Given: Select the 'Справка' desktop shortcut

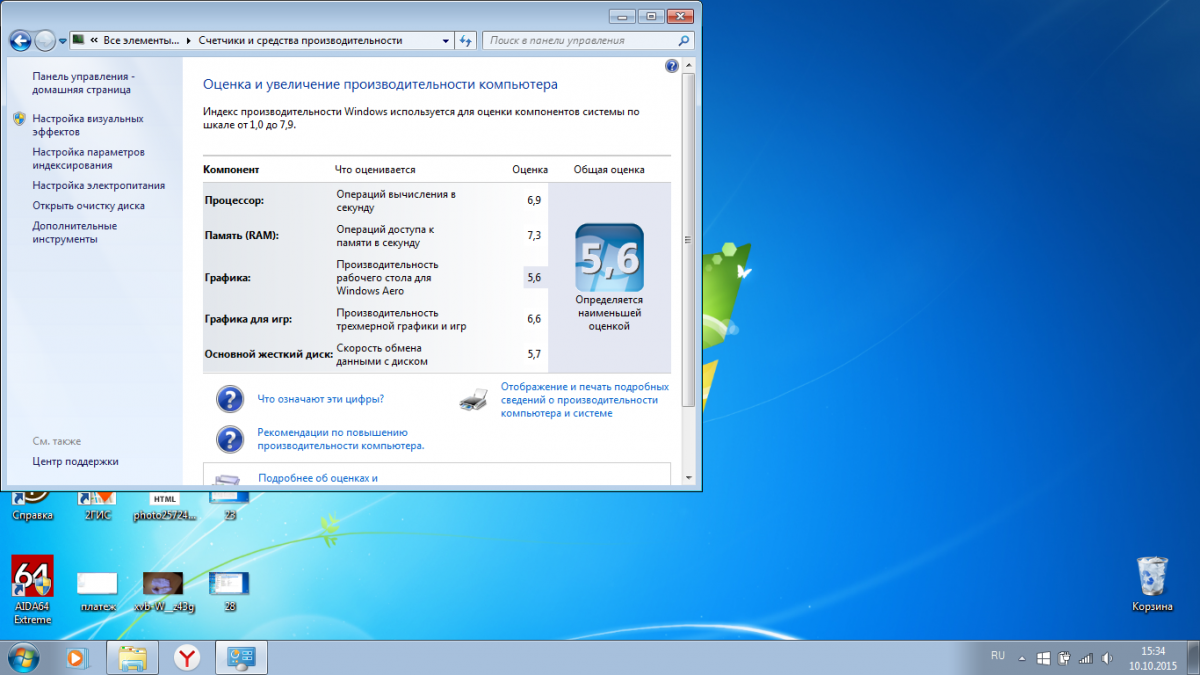Looking at the screenshot, I should (x=32, y=506).
